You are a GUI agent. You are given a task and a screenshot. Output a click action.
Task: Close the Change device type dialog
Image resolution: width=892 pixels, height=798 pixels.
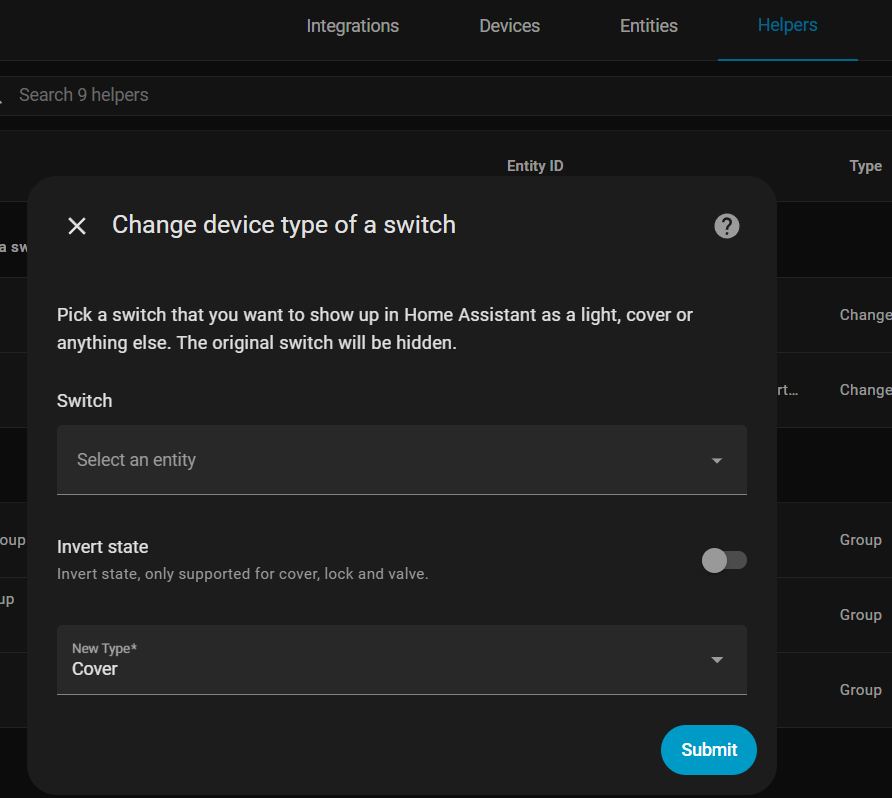(x=77, y=226)
